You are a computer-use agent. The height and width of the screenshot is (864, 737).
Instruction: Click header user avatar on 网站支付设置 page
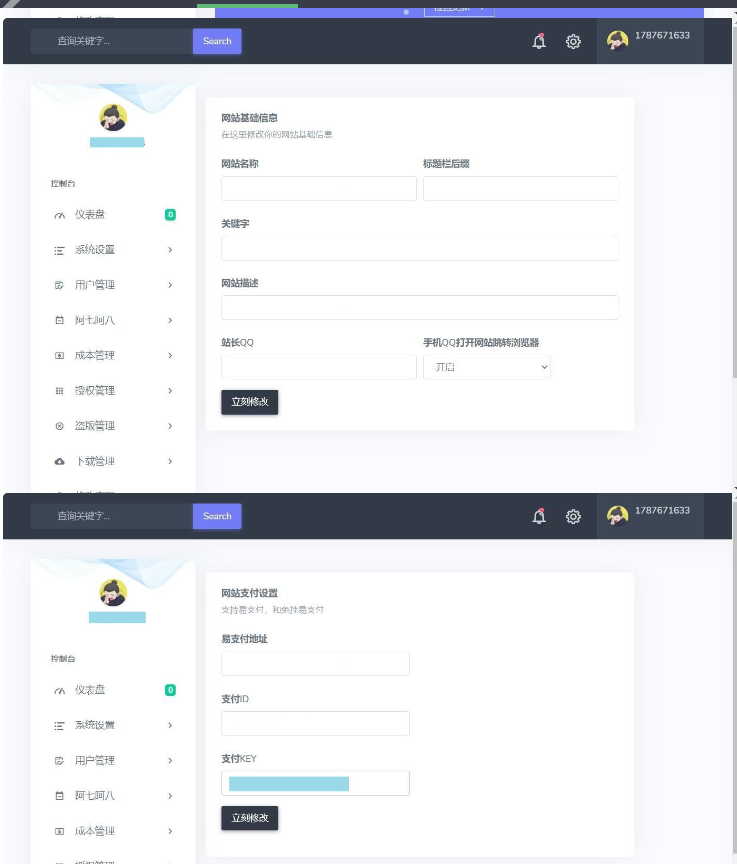(x=617, y=516)
